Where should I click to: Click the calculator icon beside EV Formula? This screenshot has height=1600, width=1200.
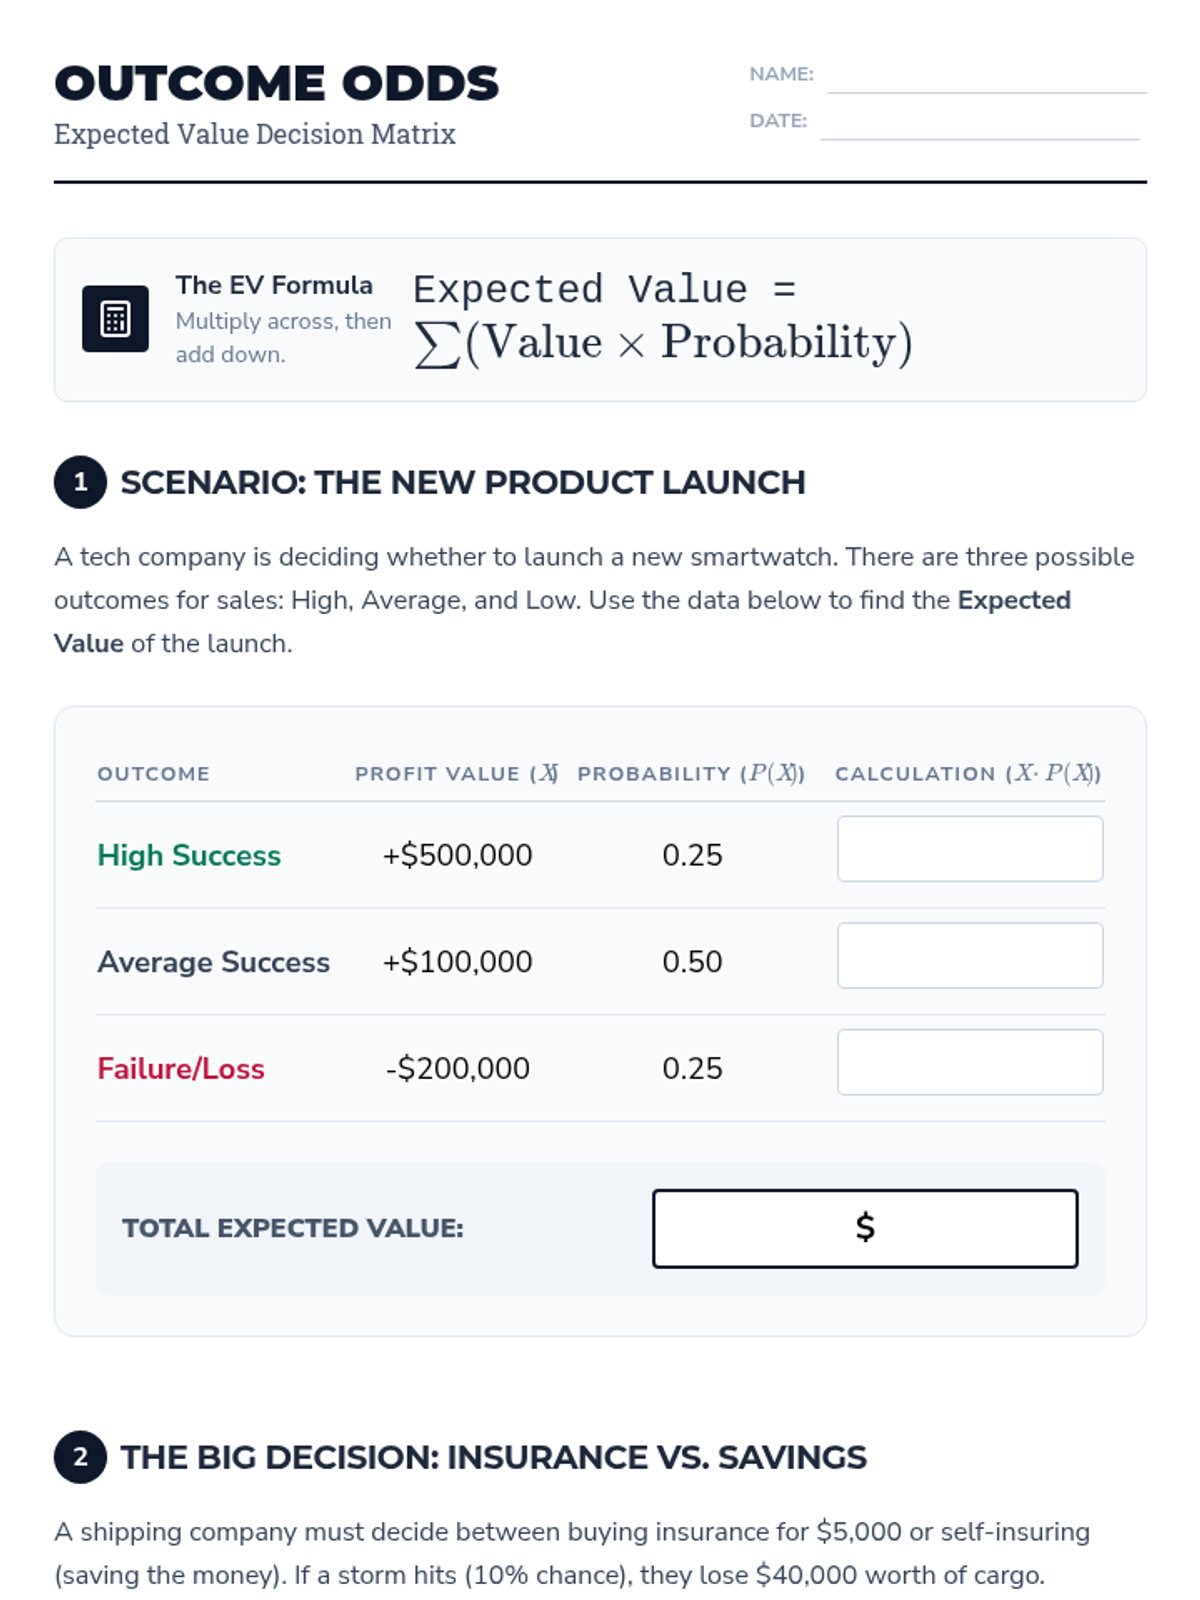click(115, 319)
